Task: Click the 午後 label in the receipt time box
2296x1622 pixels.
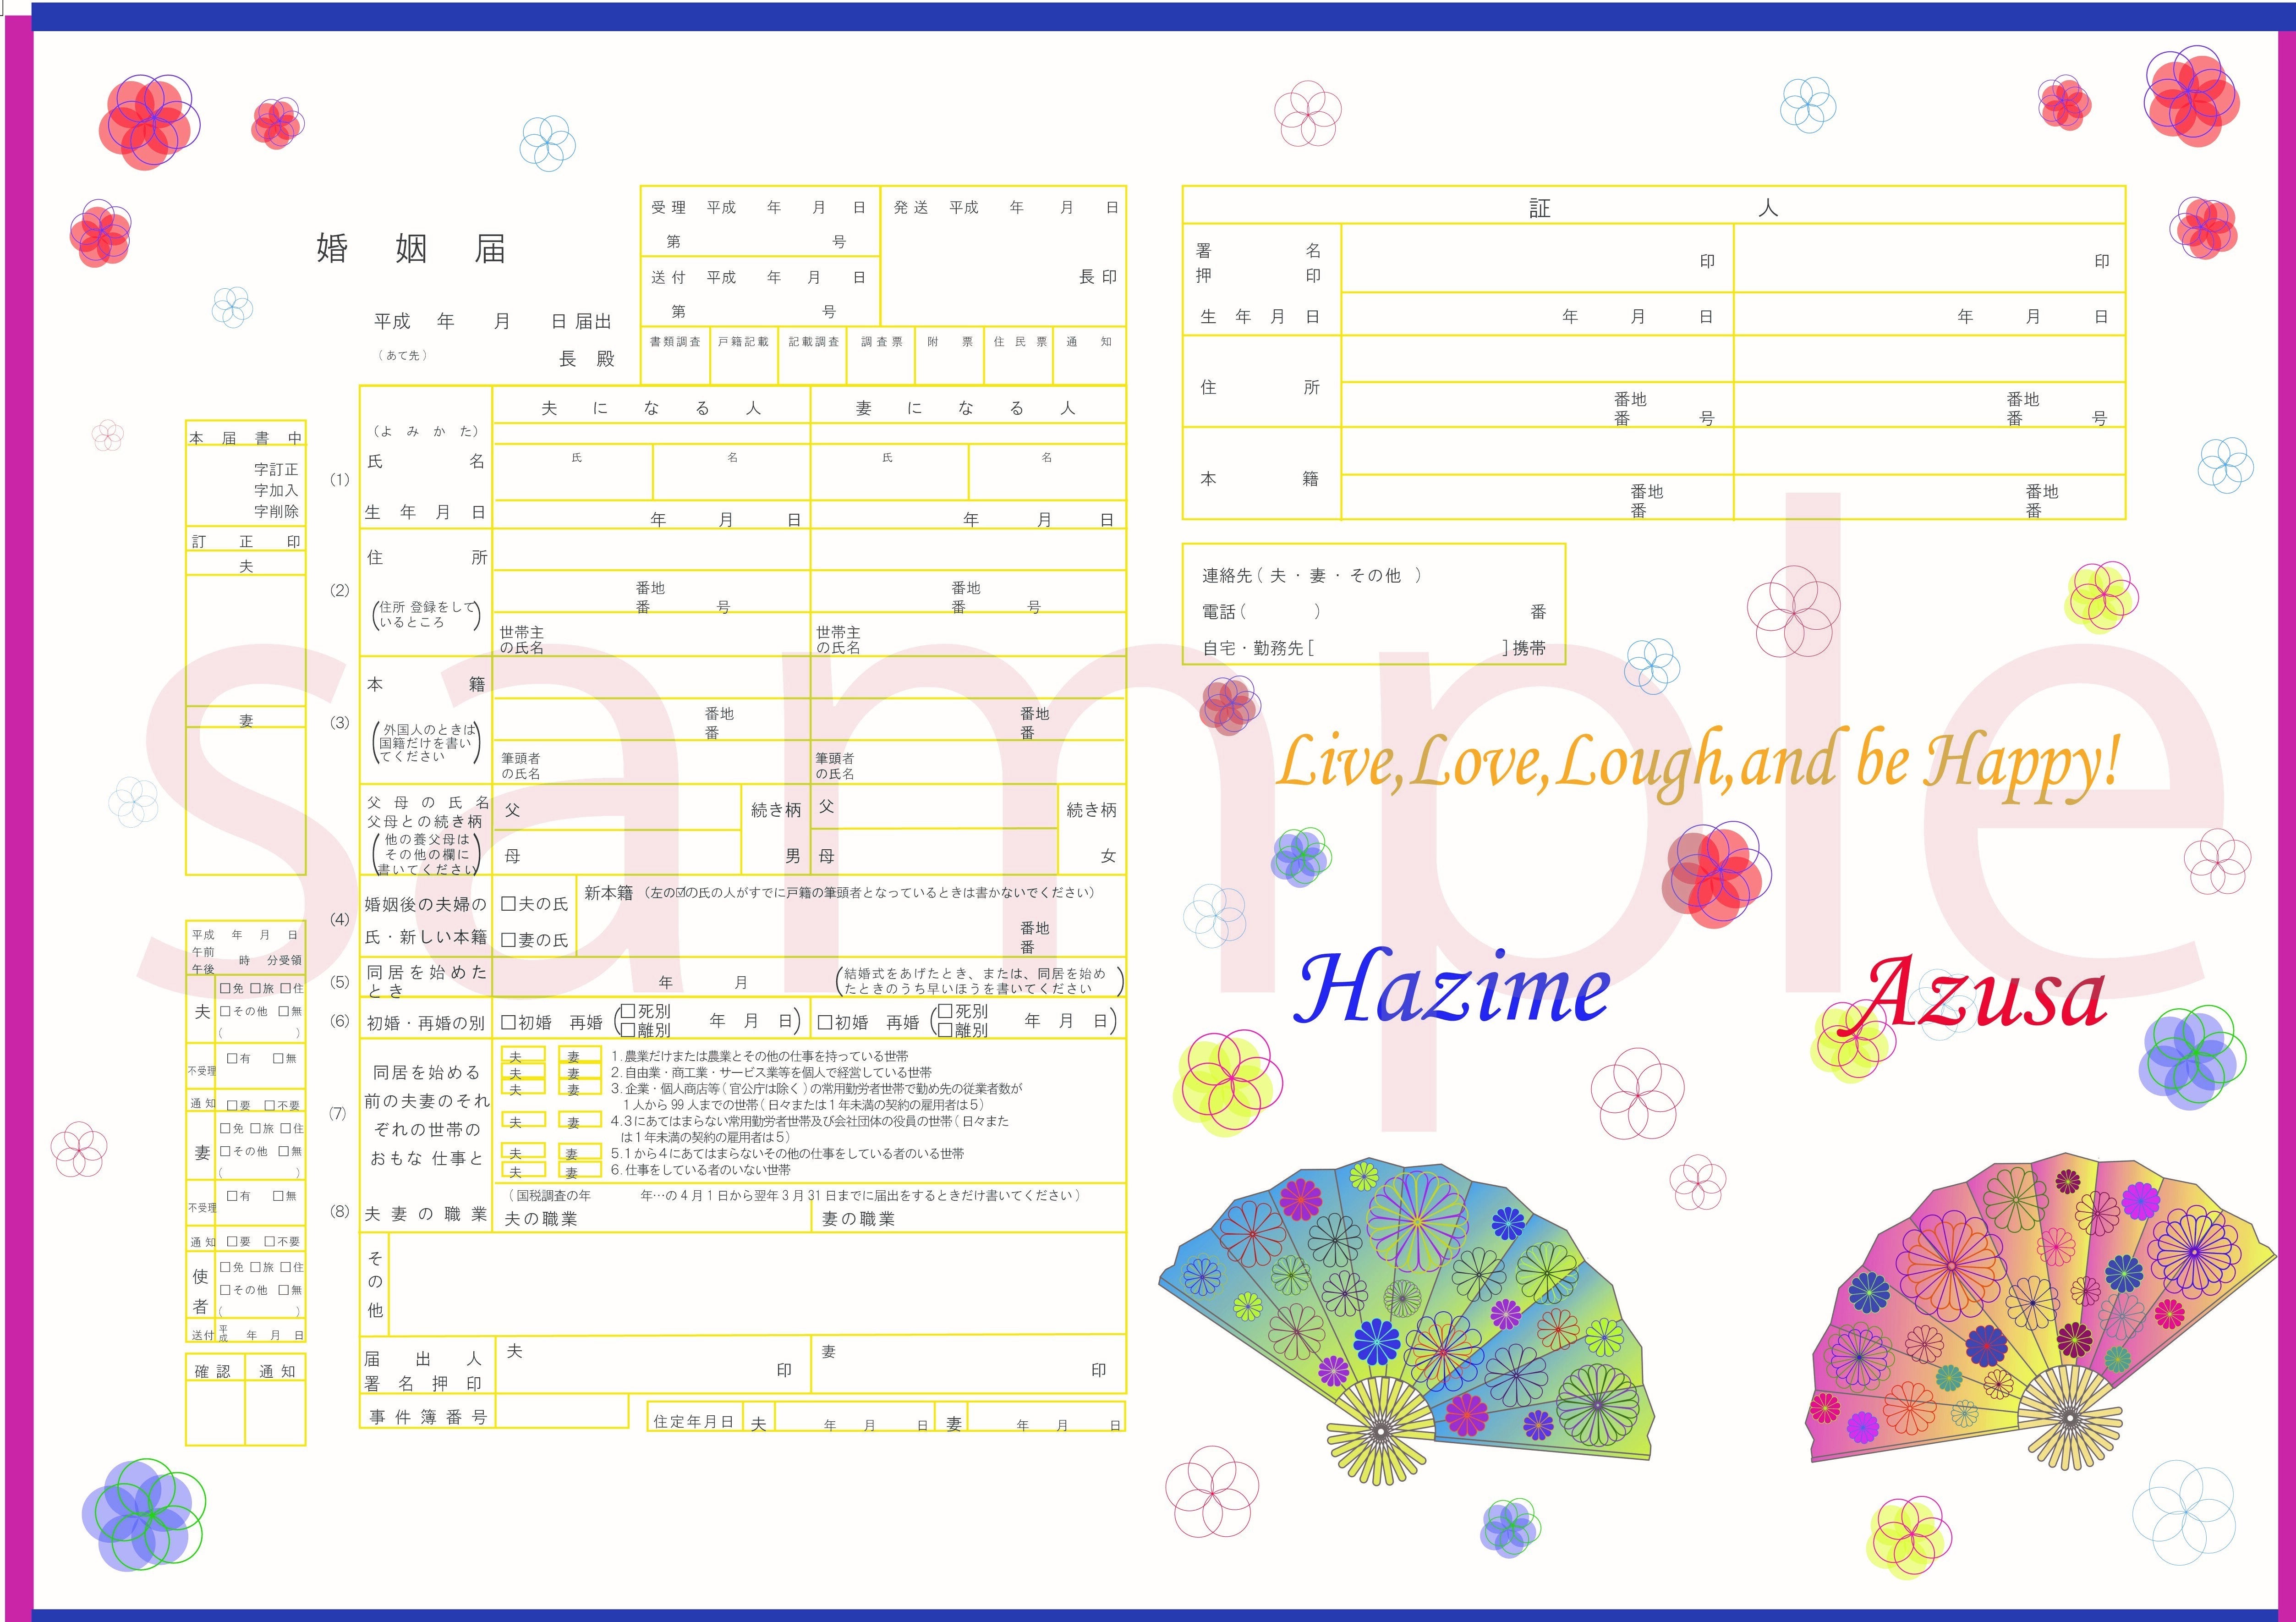Action: click(x=203, y=969)
